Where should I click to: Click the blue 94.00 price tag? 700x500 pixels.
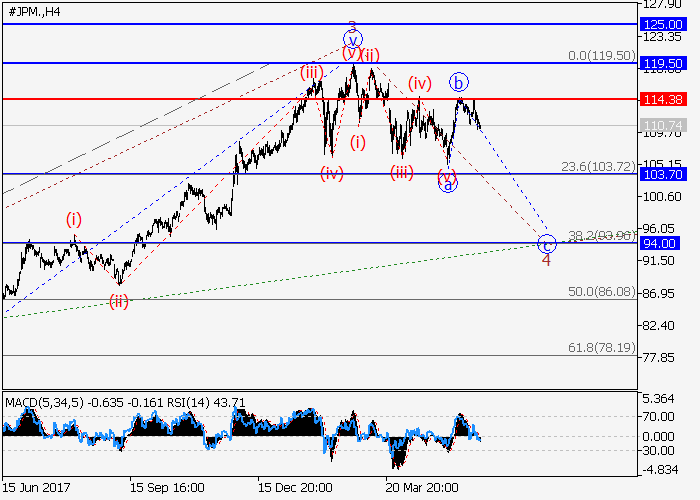(x=662, y=243)
